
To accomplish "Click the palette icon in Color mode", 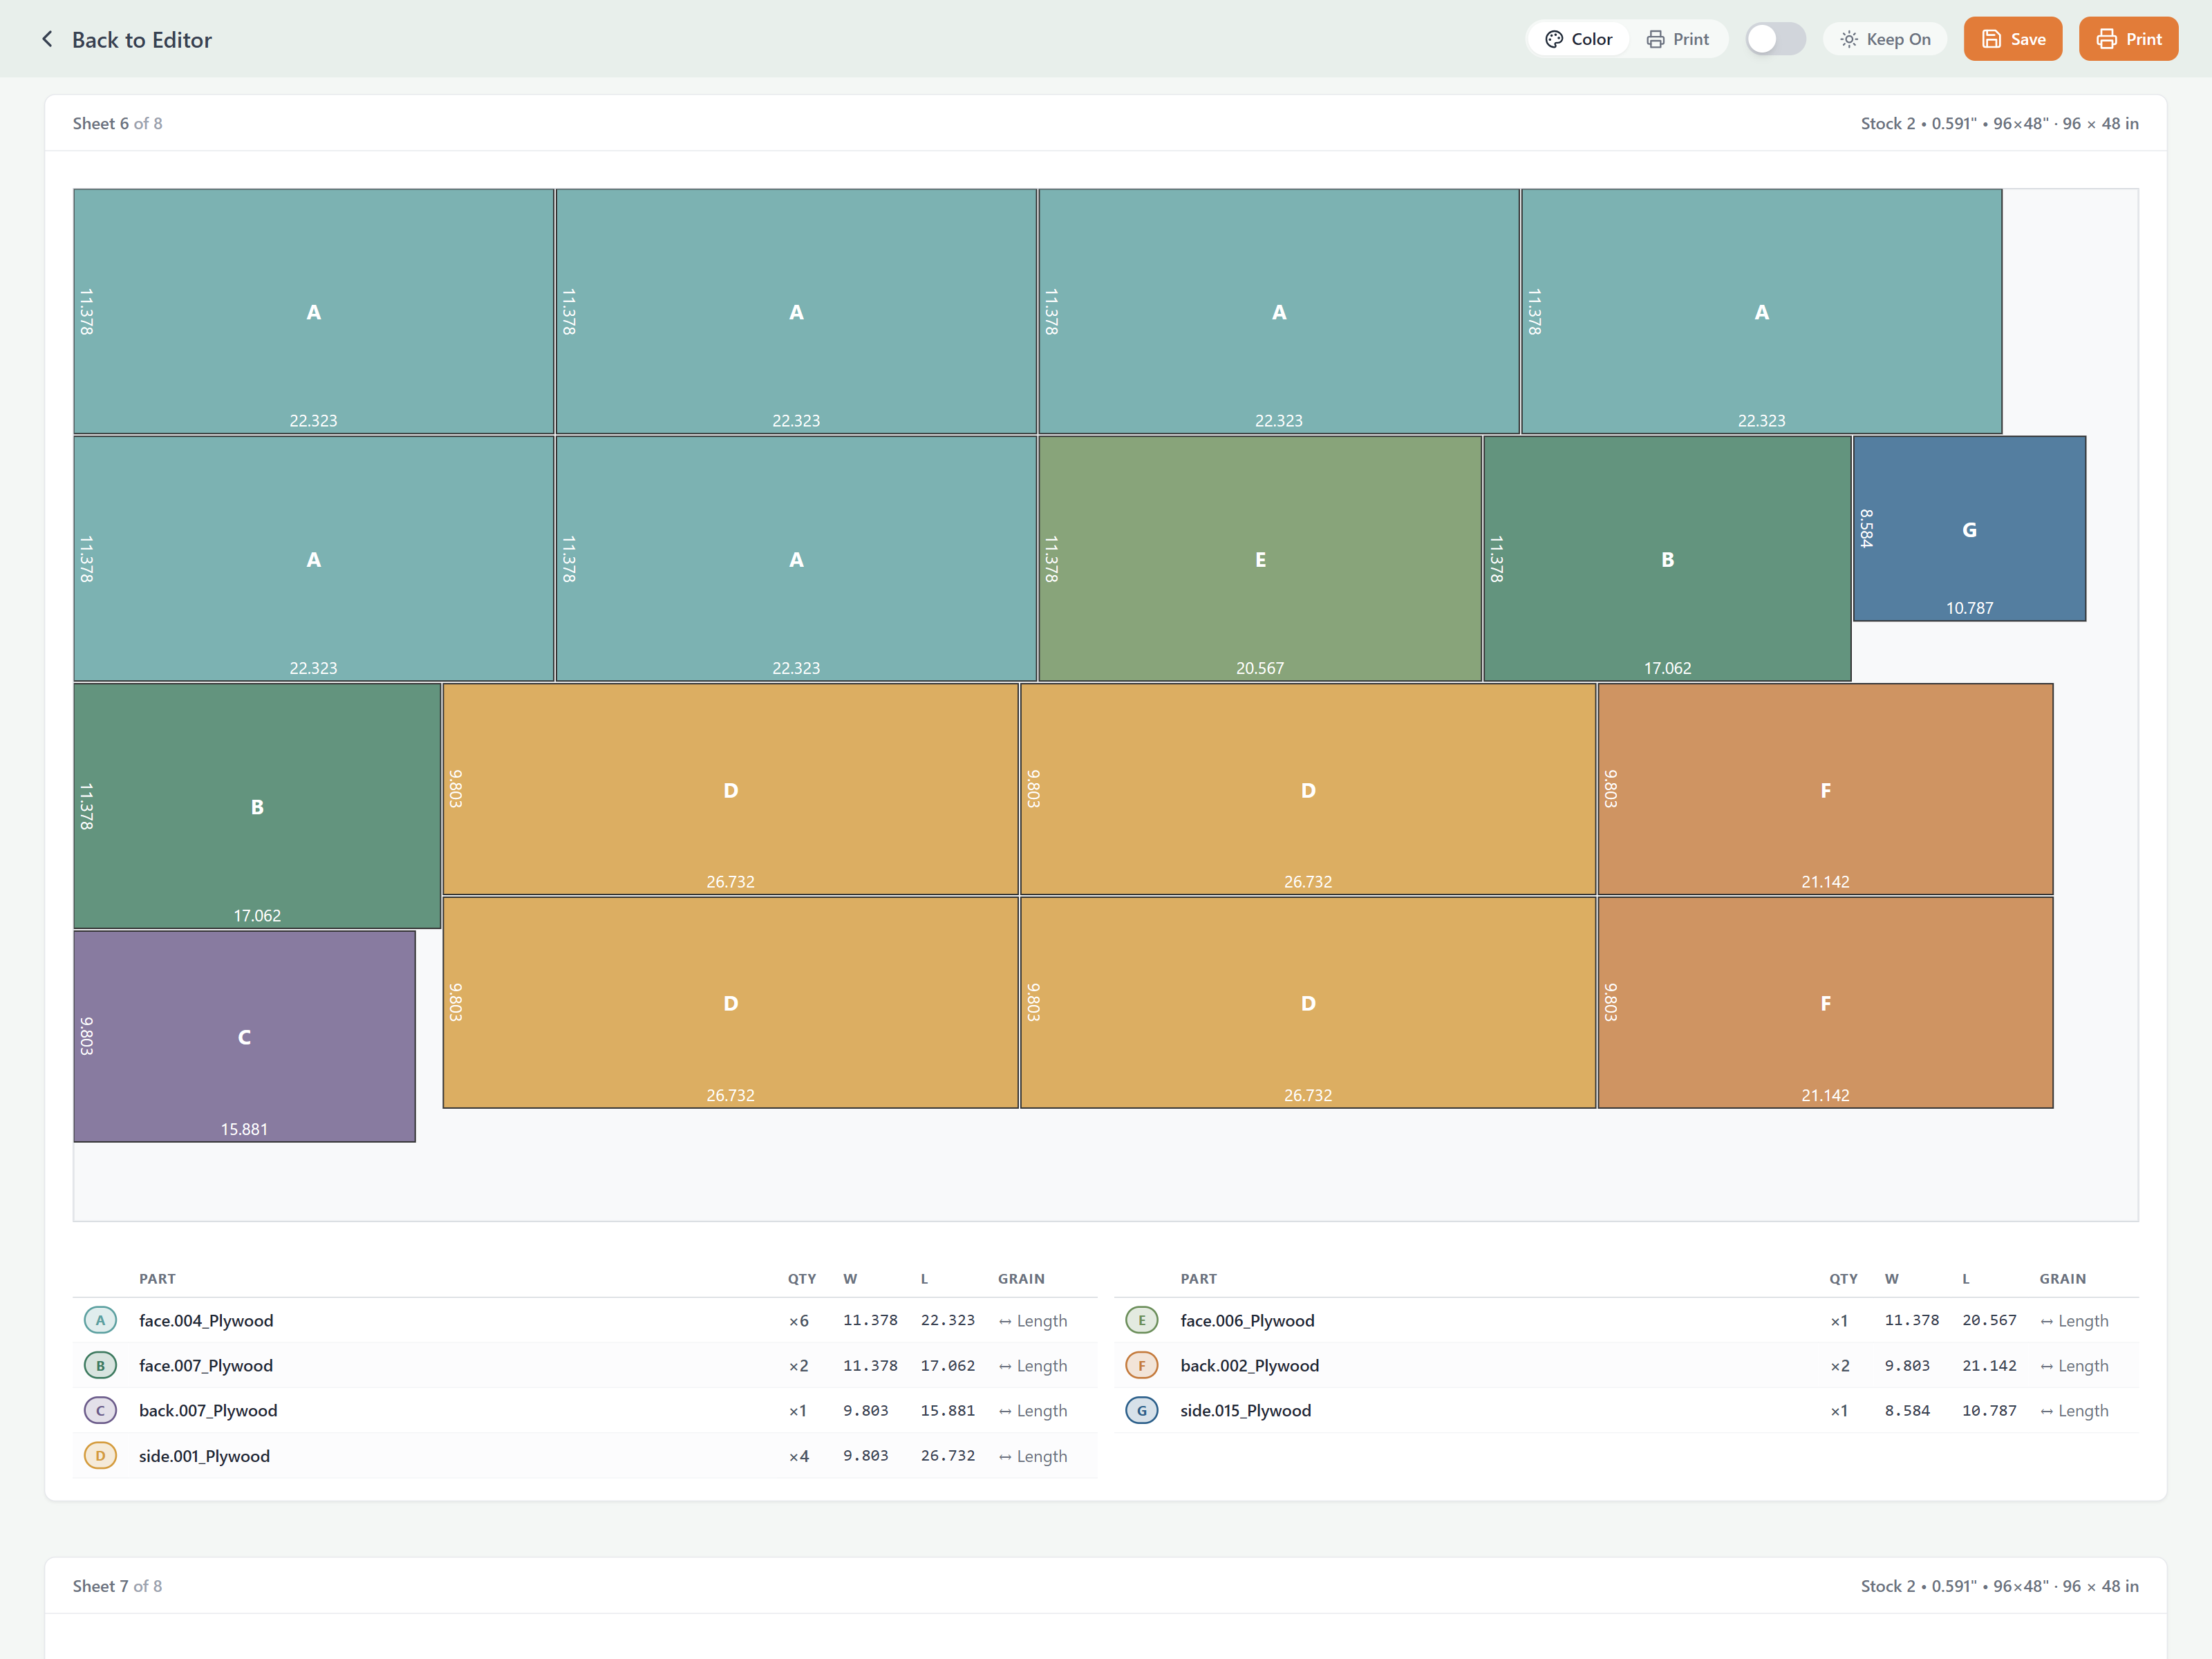I will pos(1553,39).
